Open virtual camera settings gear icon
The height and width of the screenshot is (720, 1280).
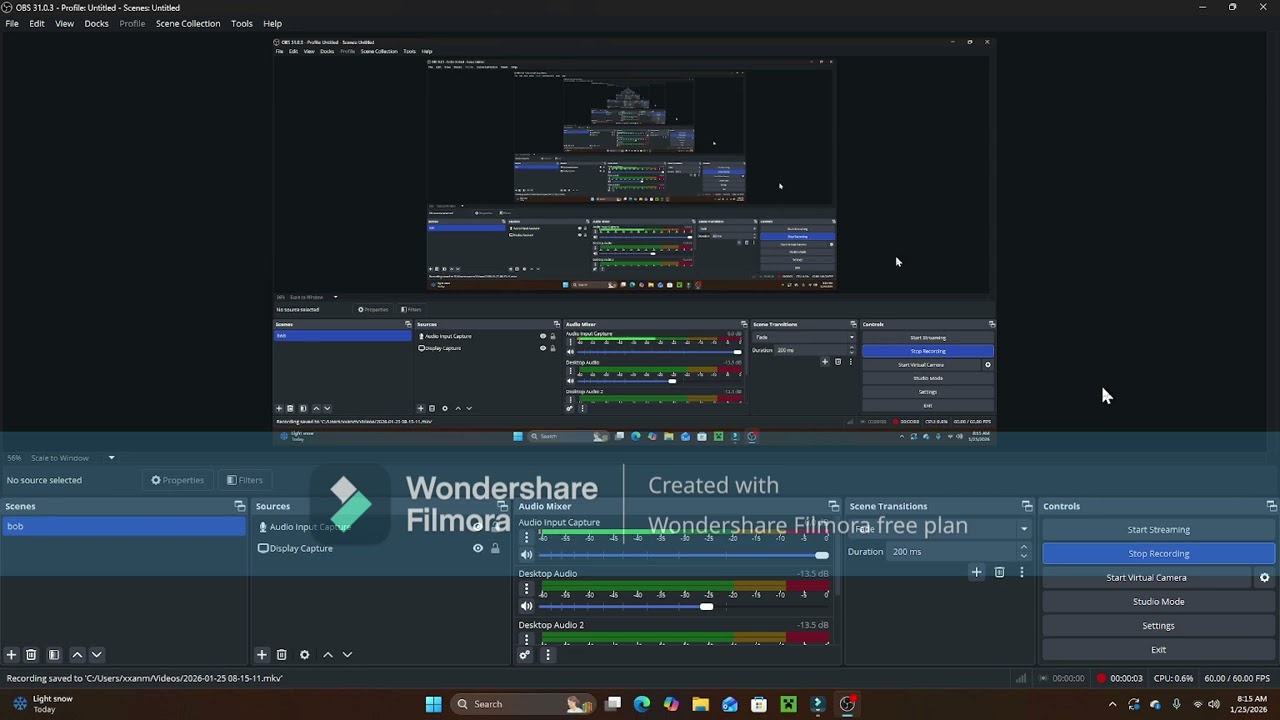click(x=1264, y=578)
